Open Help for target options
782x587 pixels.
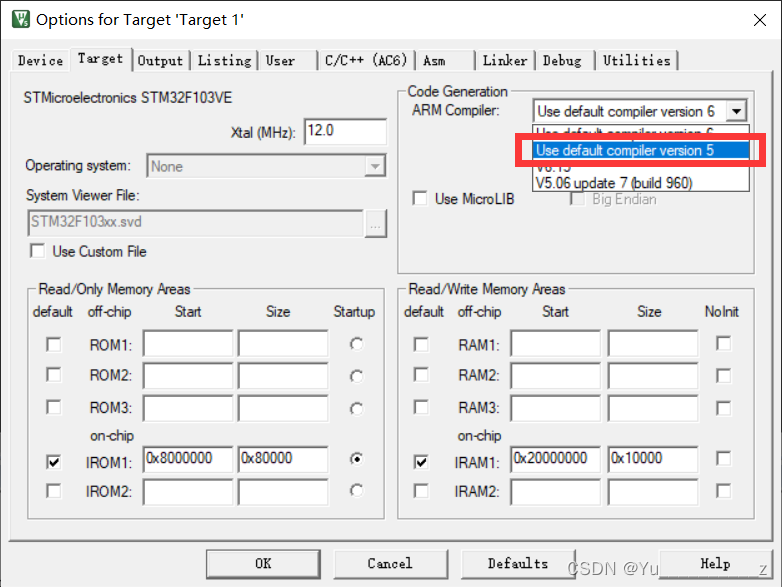715,564
